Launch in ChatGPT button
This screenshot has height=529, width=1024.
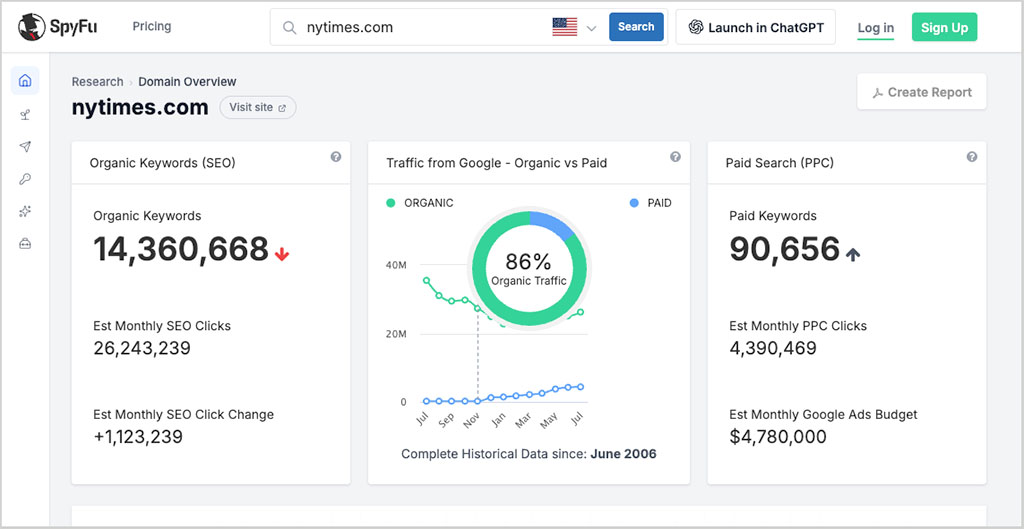click(756, 27)
